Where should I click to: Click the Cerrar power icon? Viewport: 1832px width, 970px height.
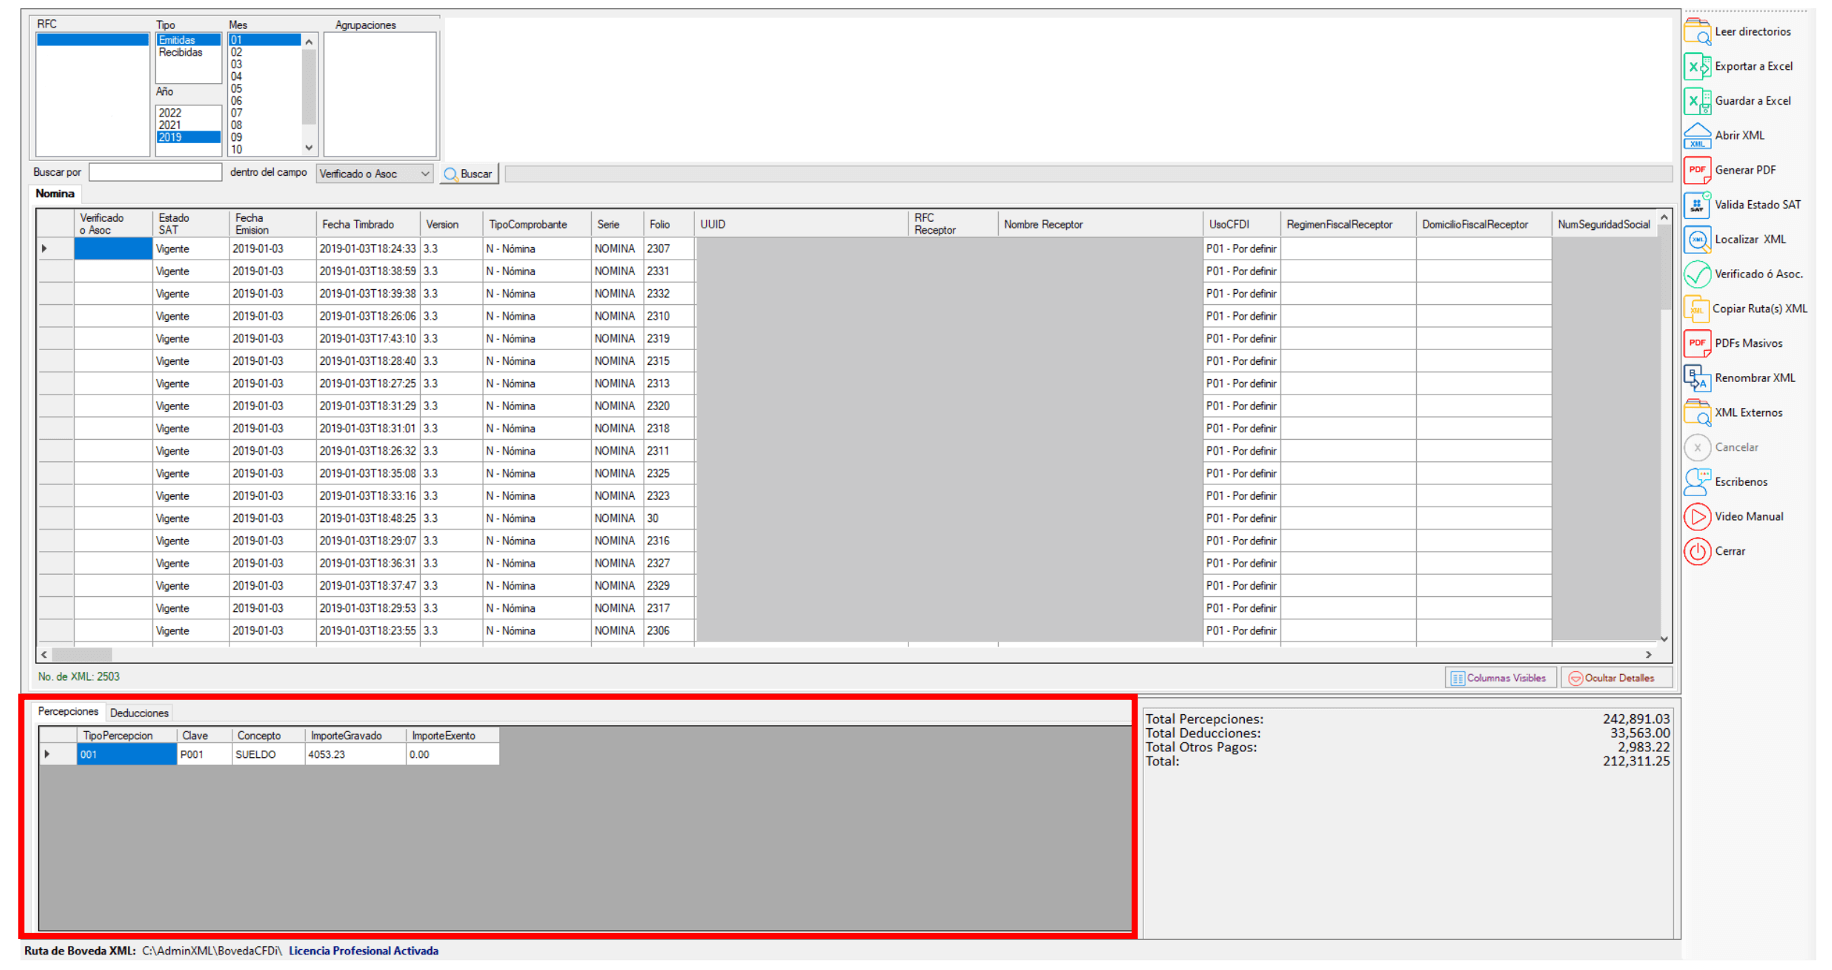(1697, 551)
